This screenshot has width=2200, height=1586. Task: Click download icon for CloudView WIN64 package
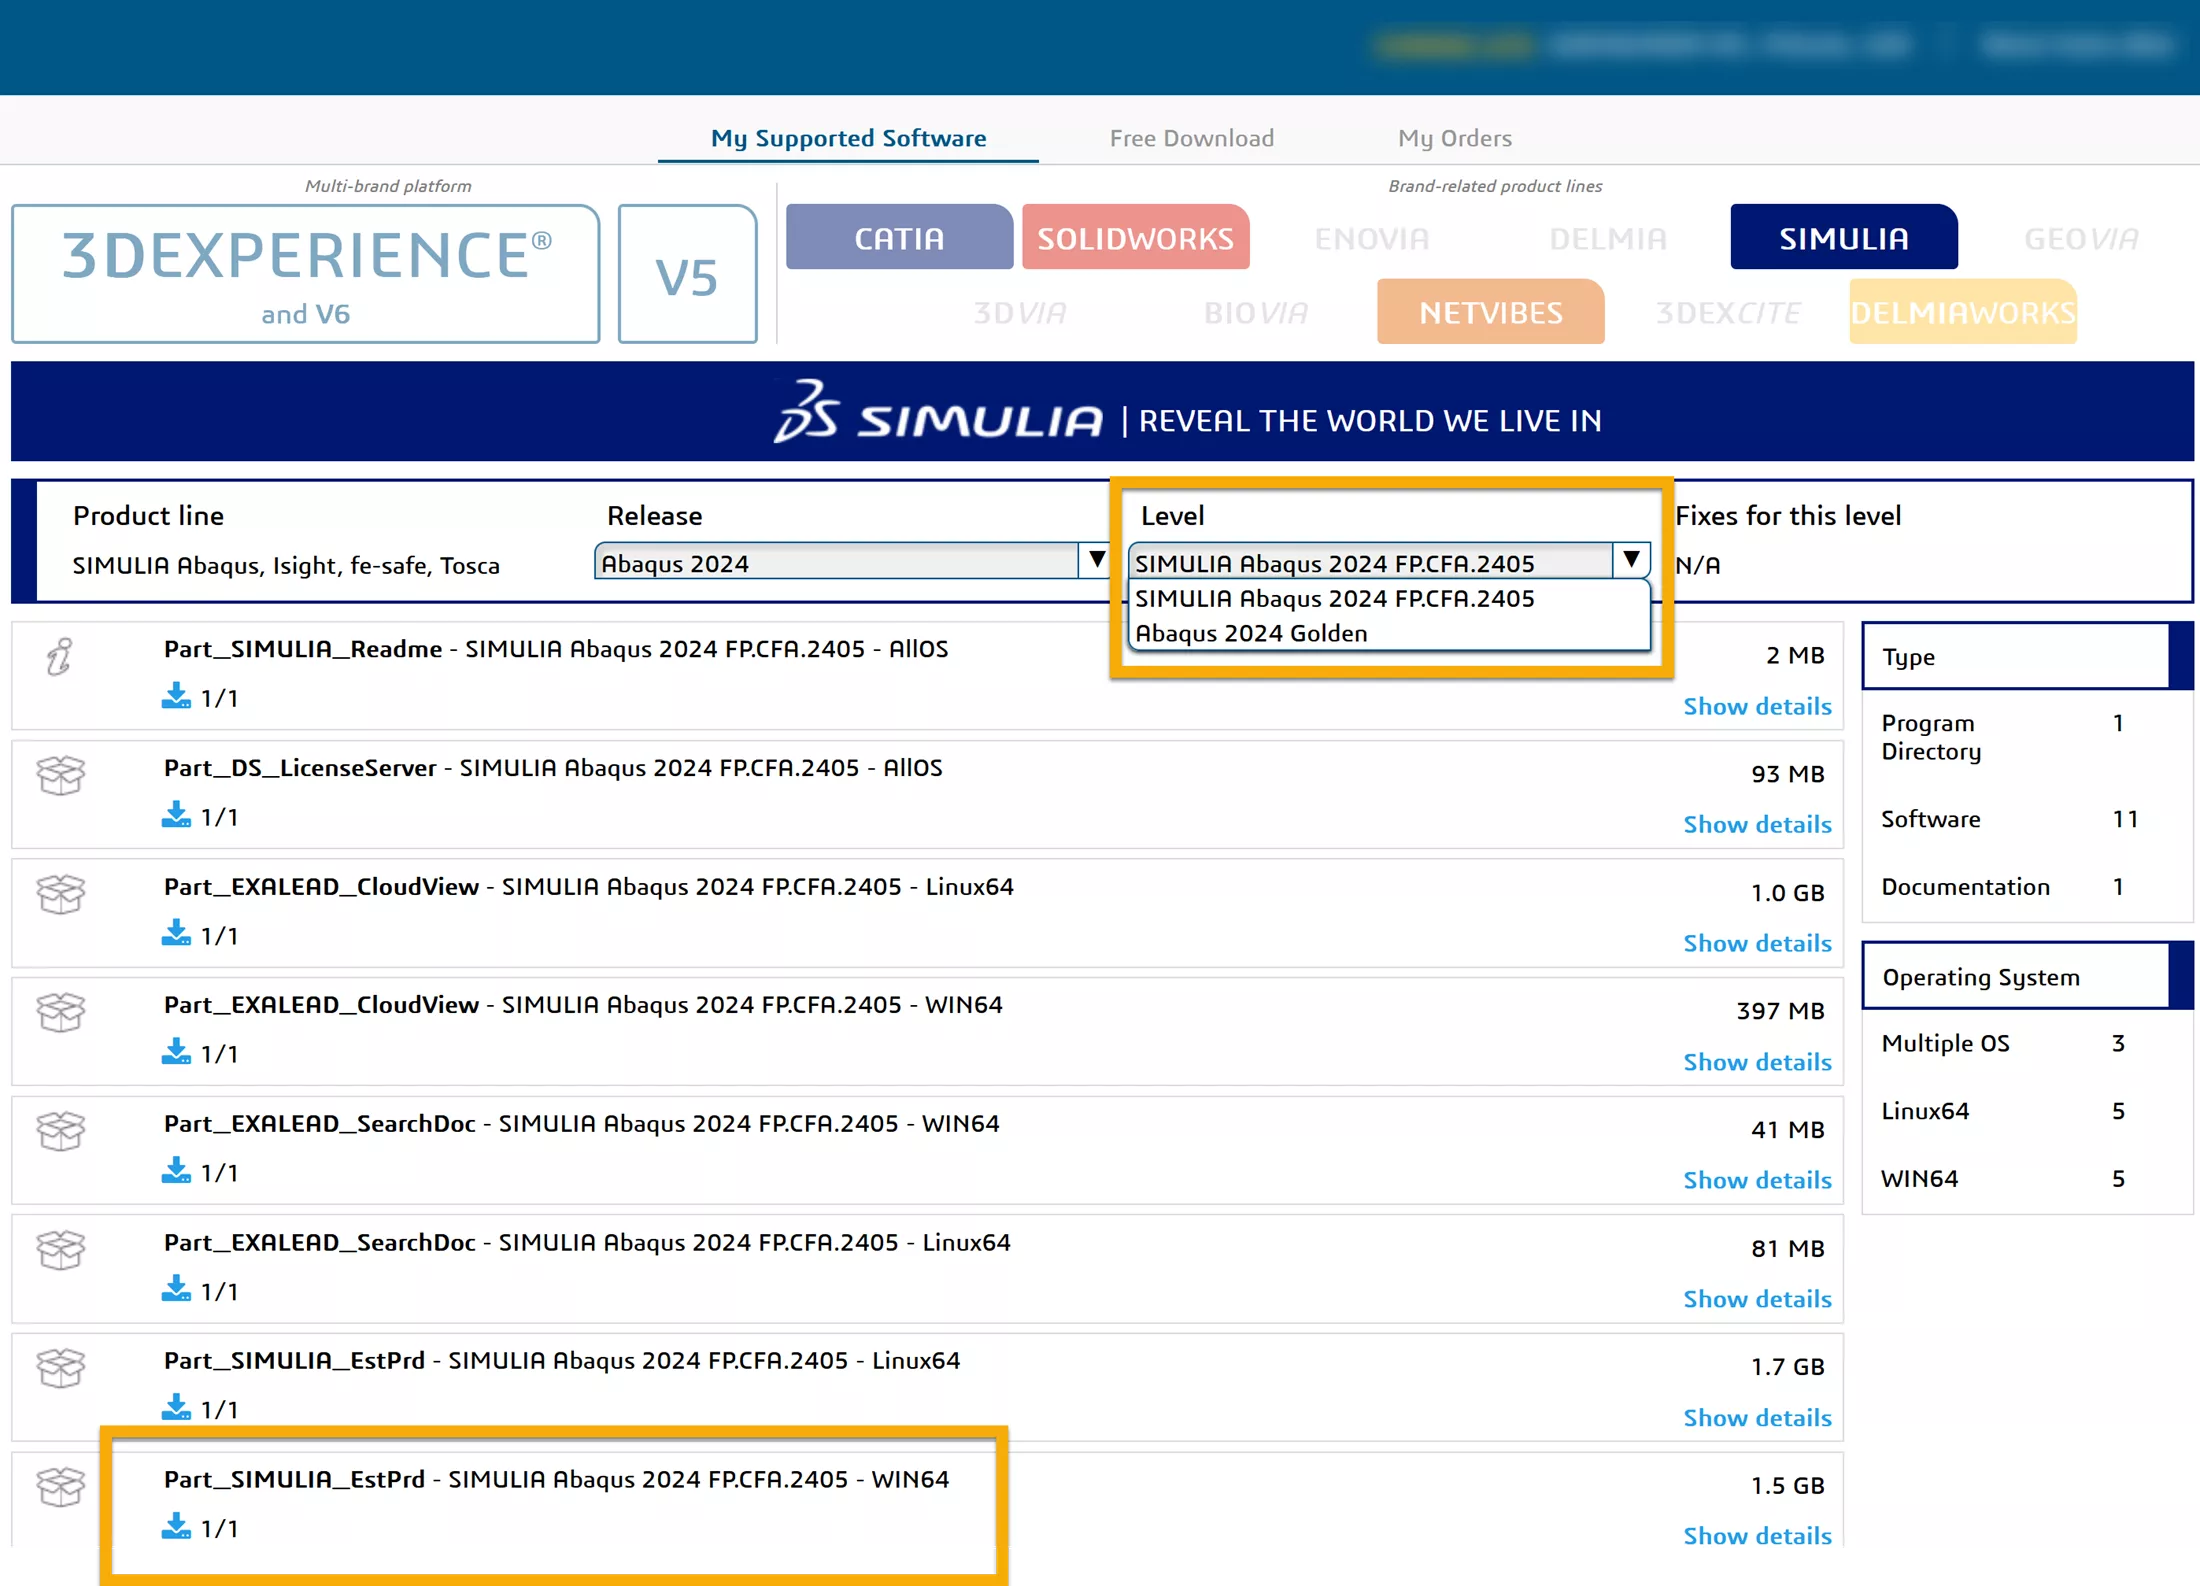[x=176, y=1053]
